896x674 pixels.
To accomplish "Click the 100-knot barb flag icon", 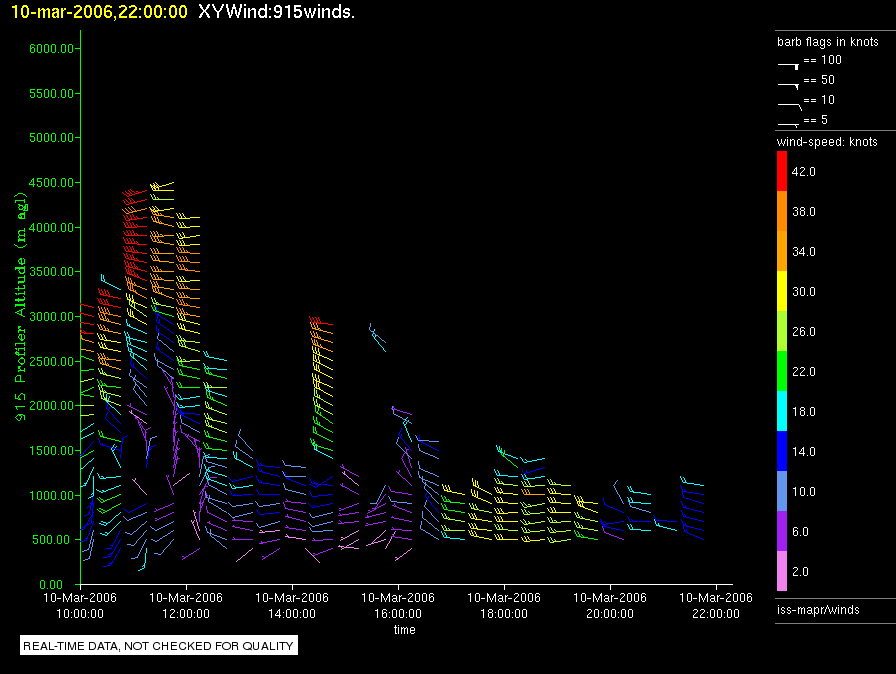I will [x=789, y=62].
